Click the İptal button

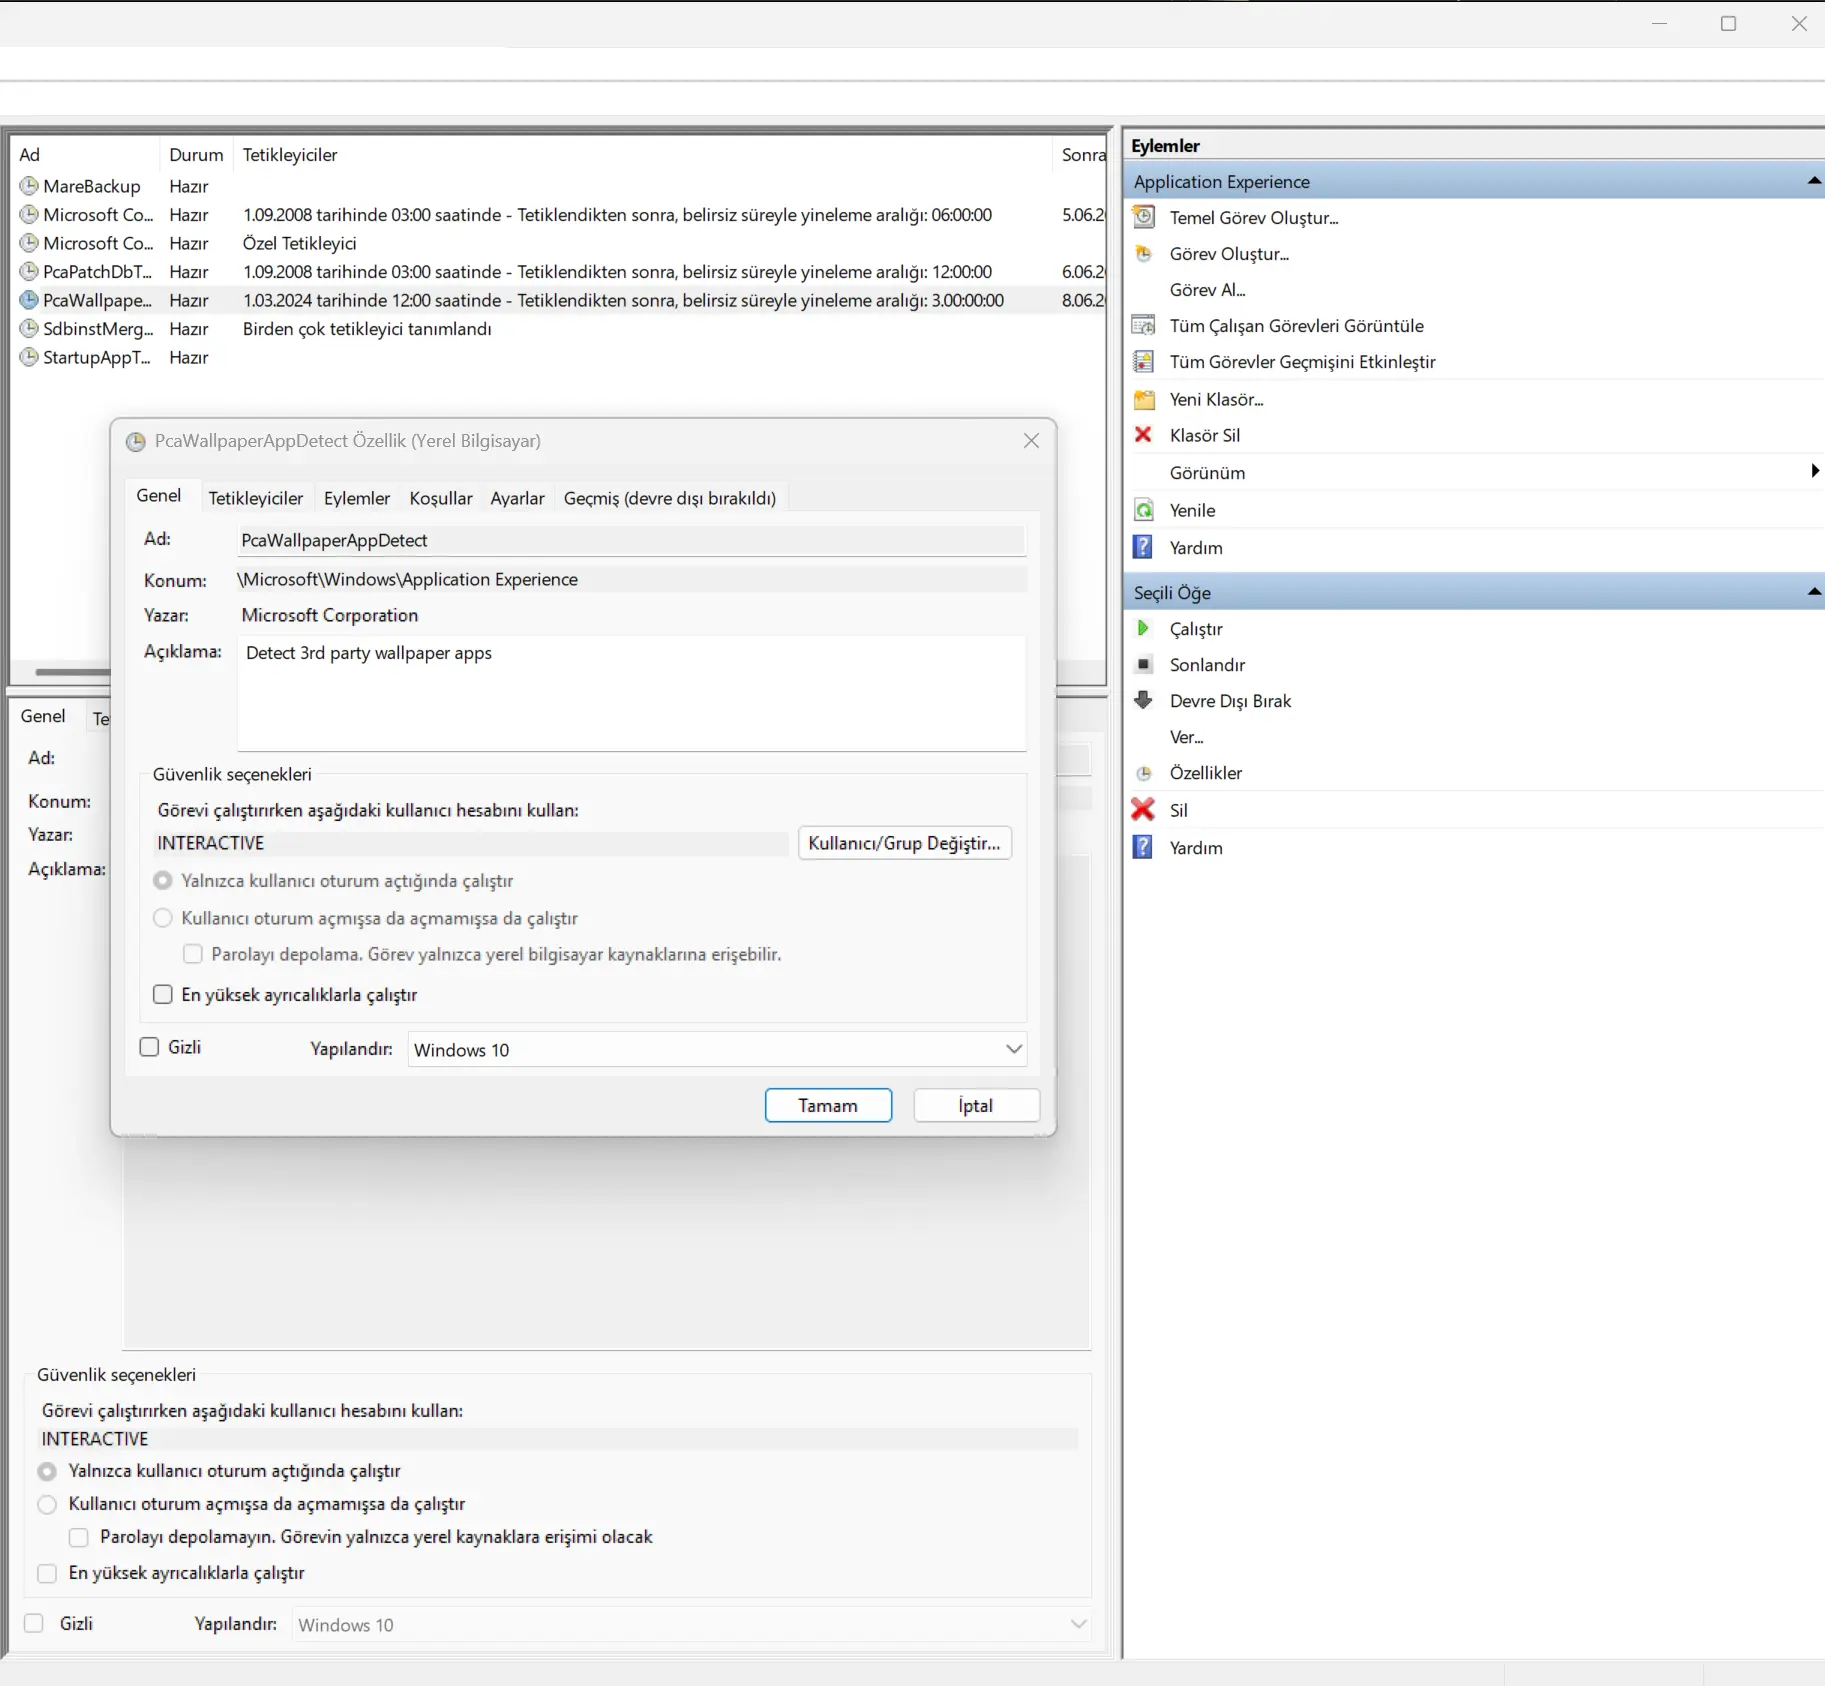coord(976,1105)
